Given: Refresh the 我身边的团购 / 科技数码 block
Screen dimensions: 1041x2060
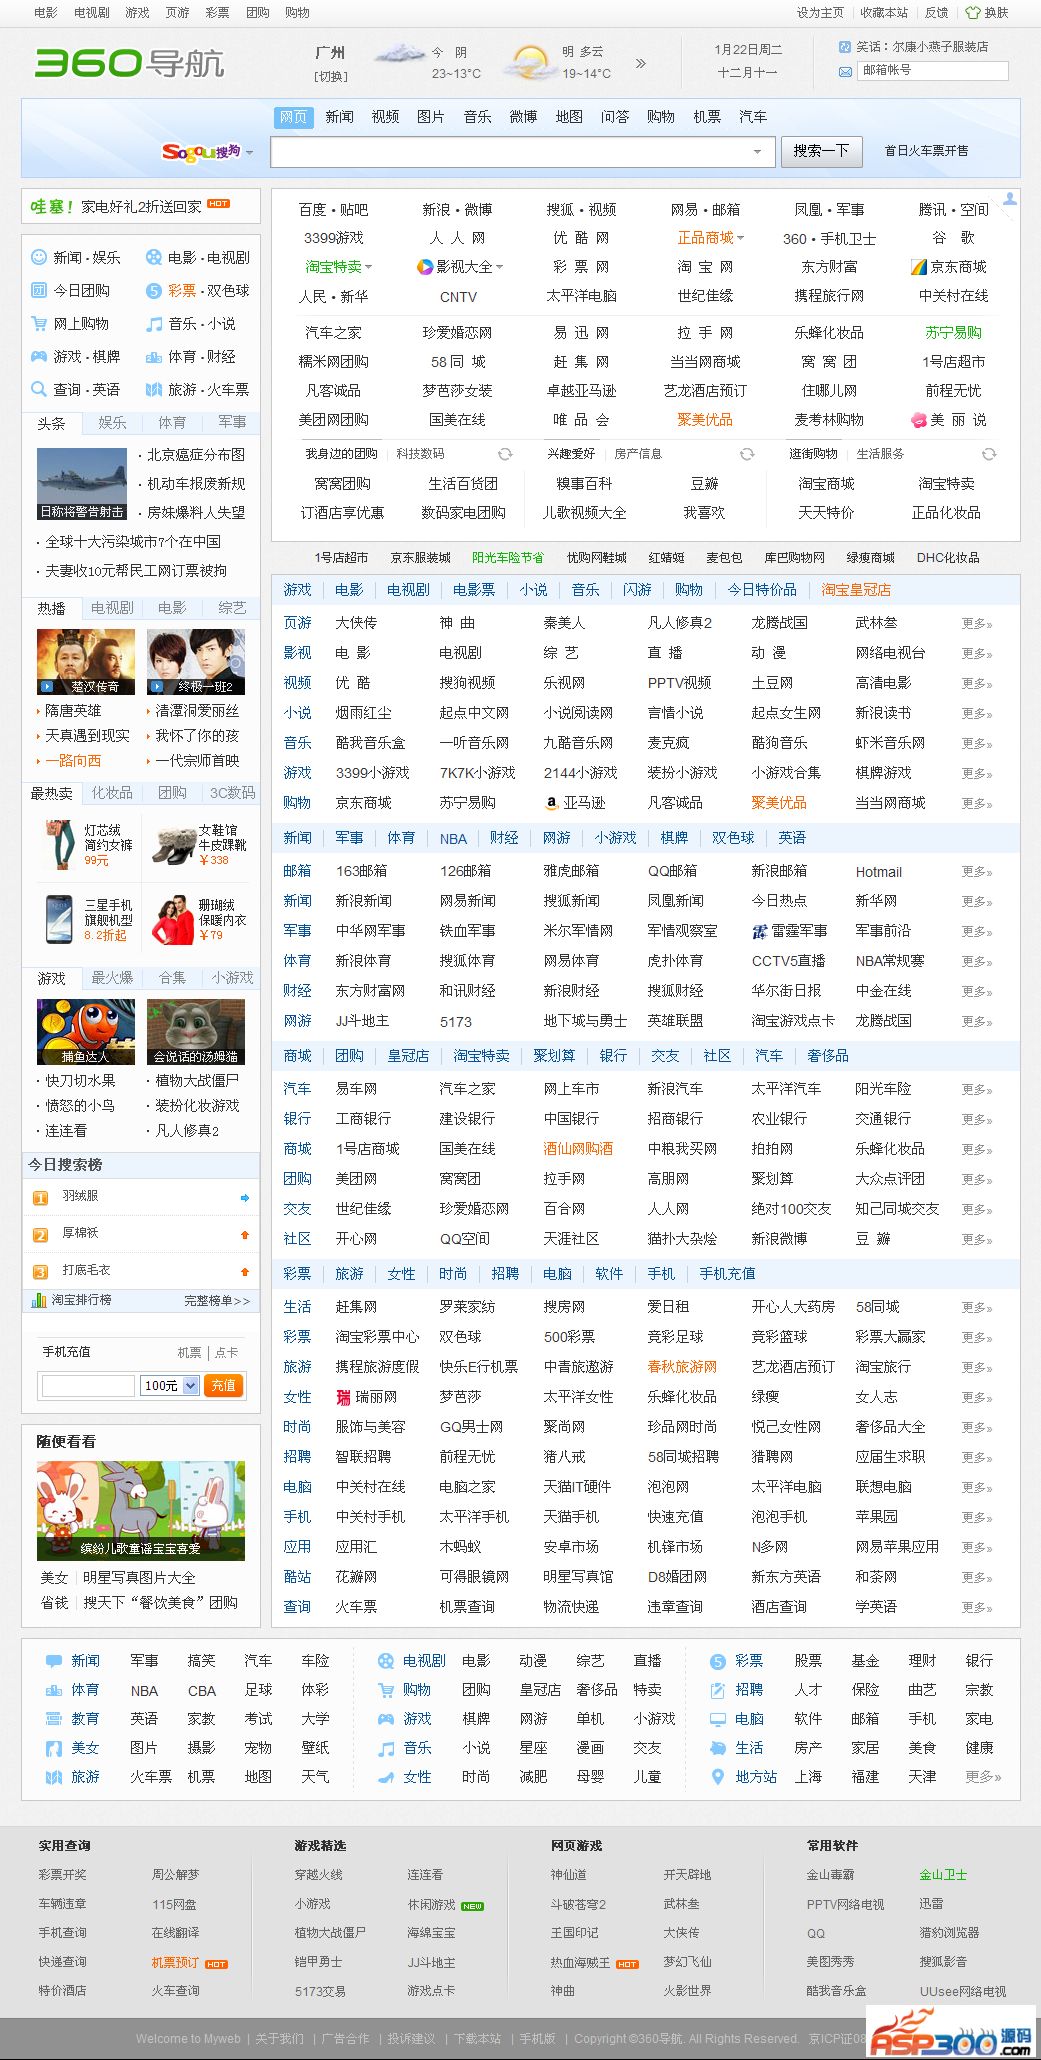Looking at the screenshot, I should [505, 454].
